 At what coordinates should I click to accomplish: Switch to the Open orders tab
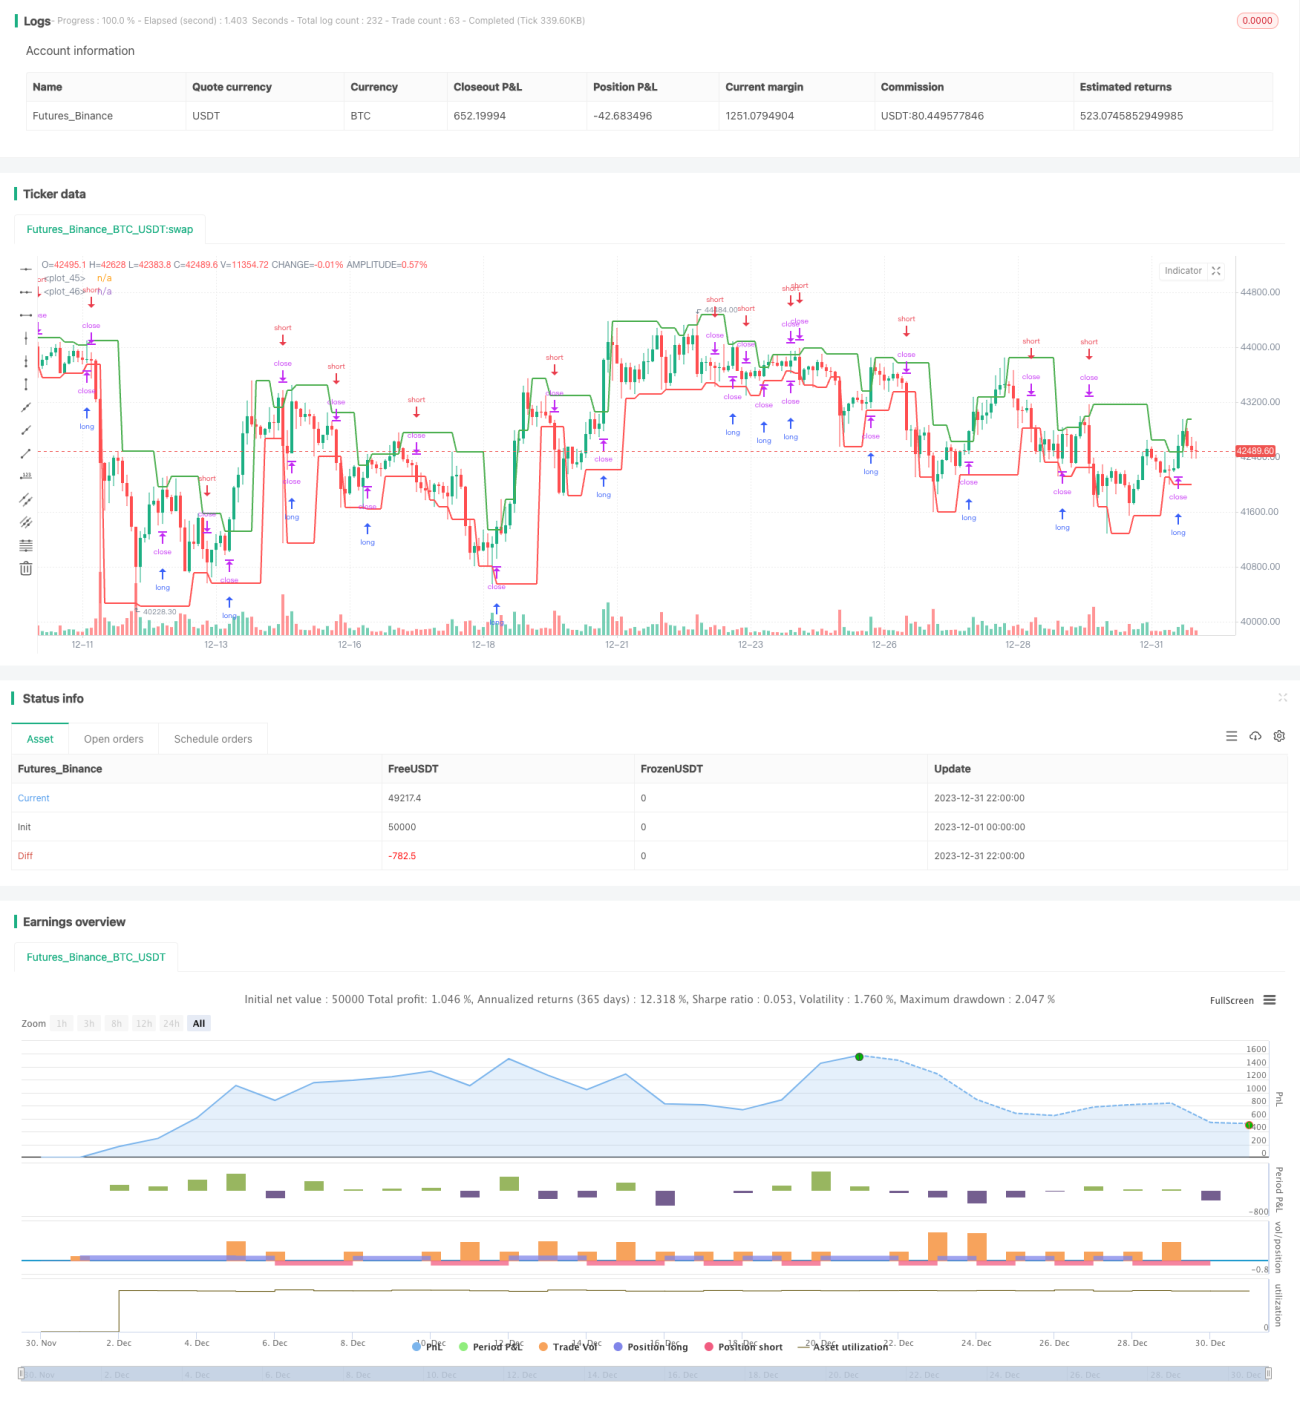pos(114,739)
